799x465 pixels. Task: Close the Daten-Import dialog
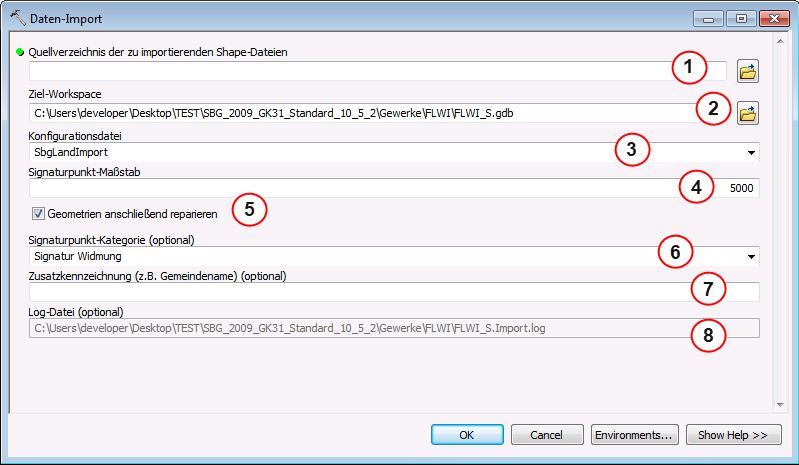774,19
